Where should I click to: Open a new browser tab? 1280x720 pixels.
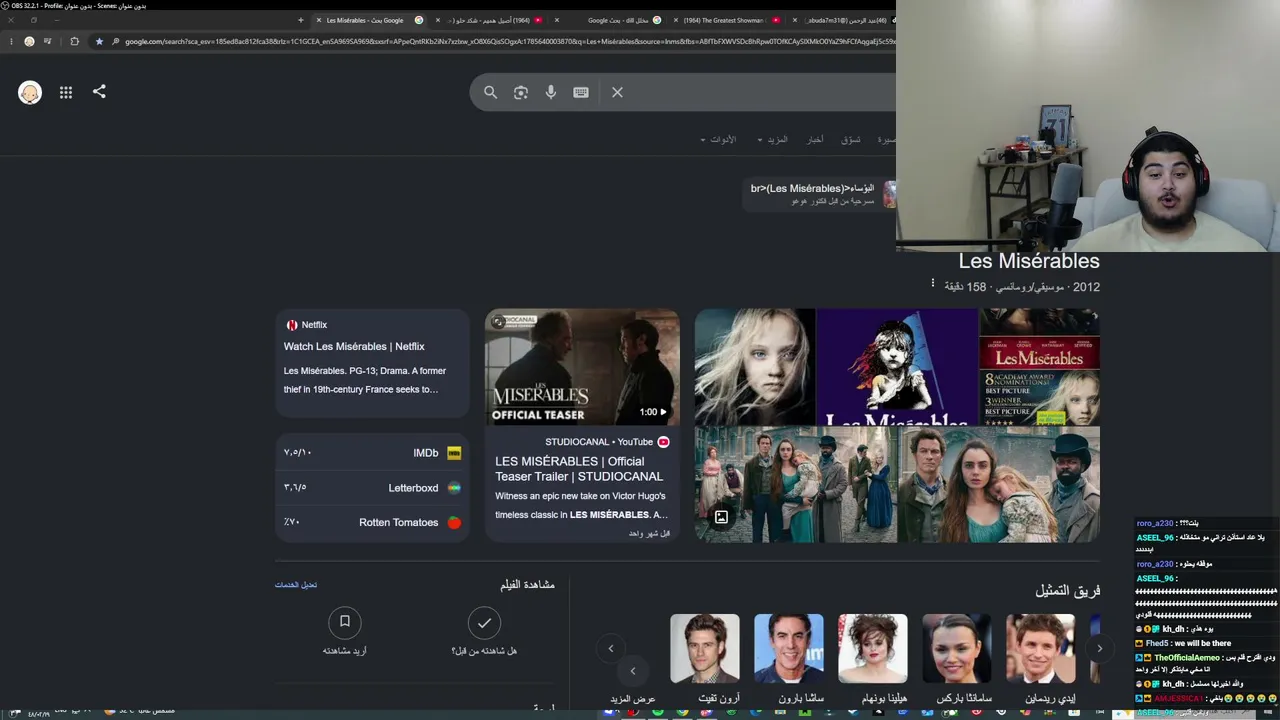tap(300, 20)
